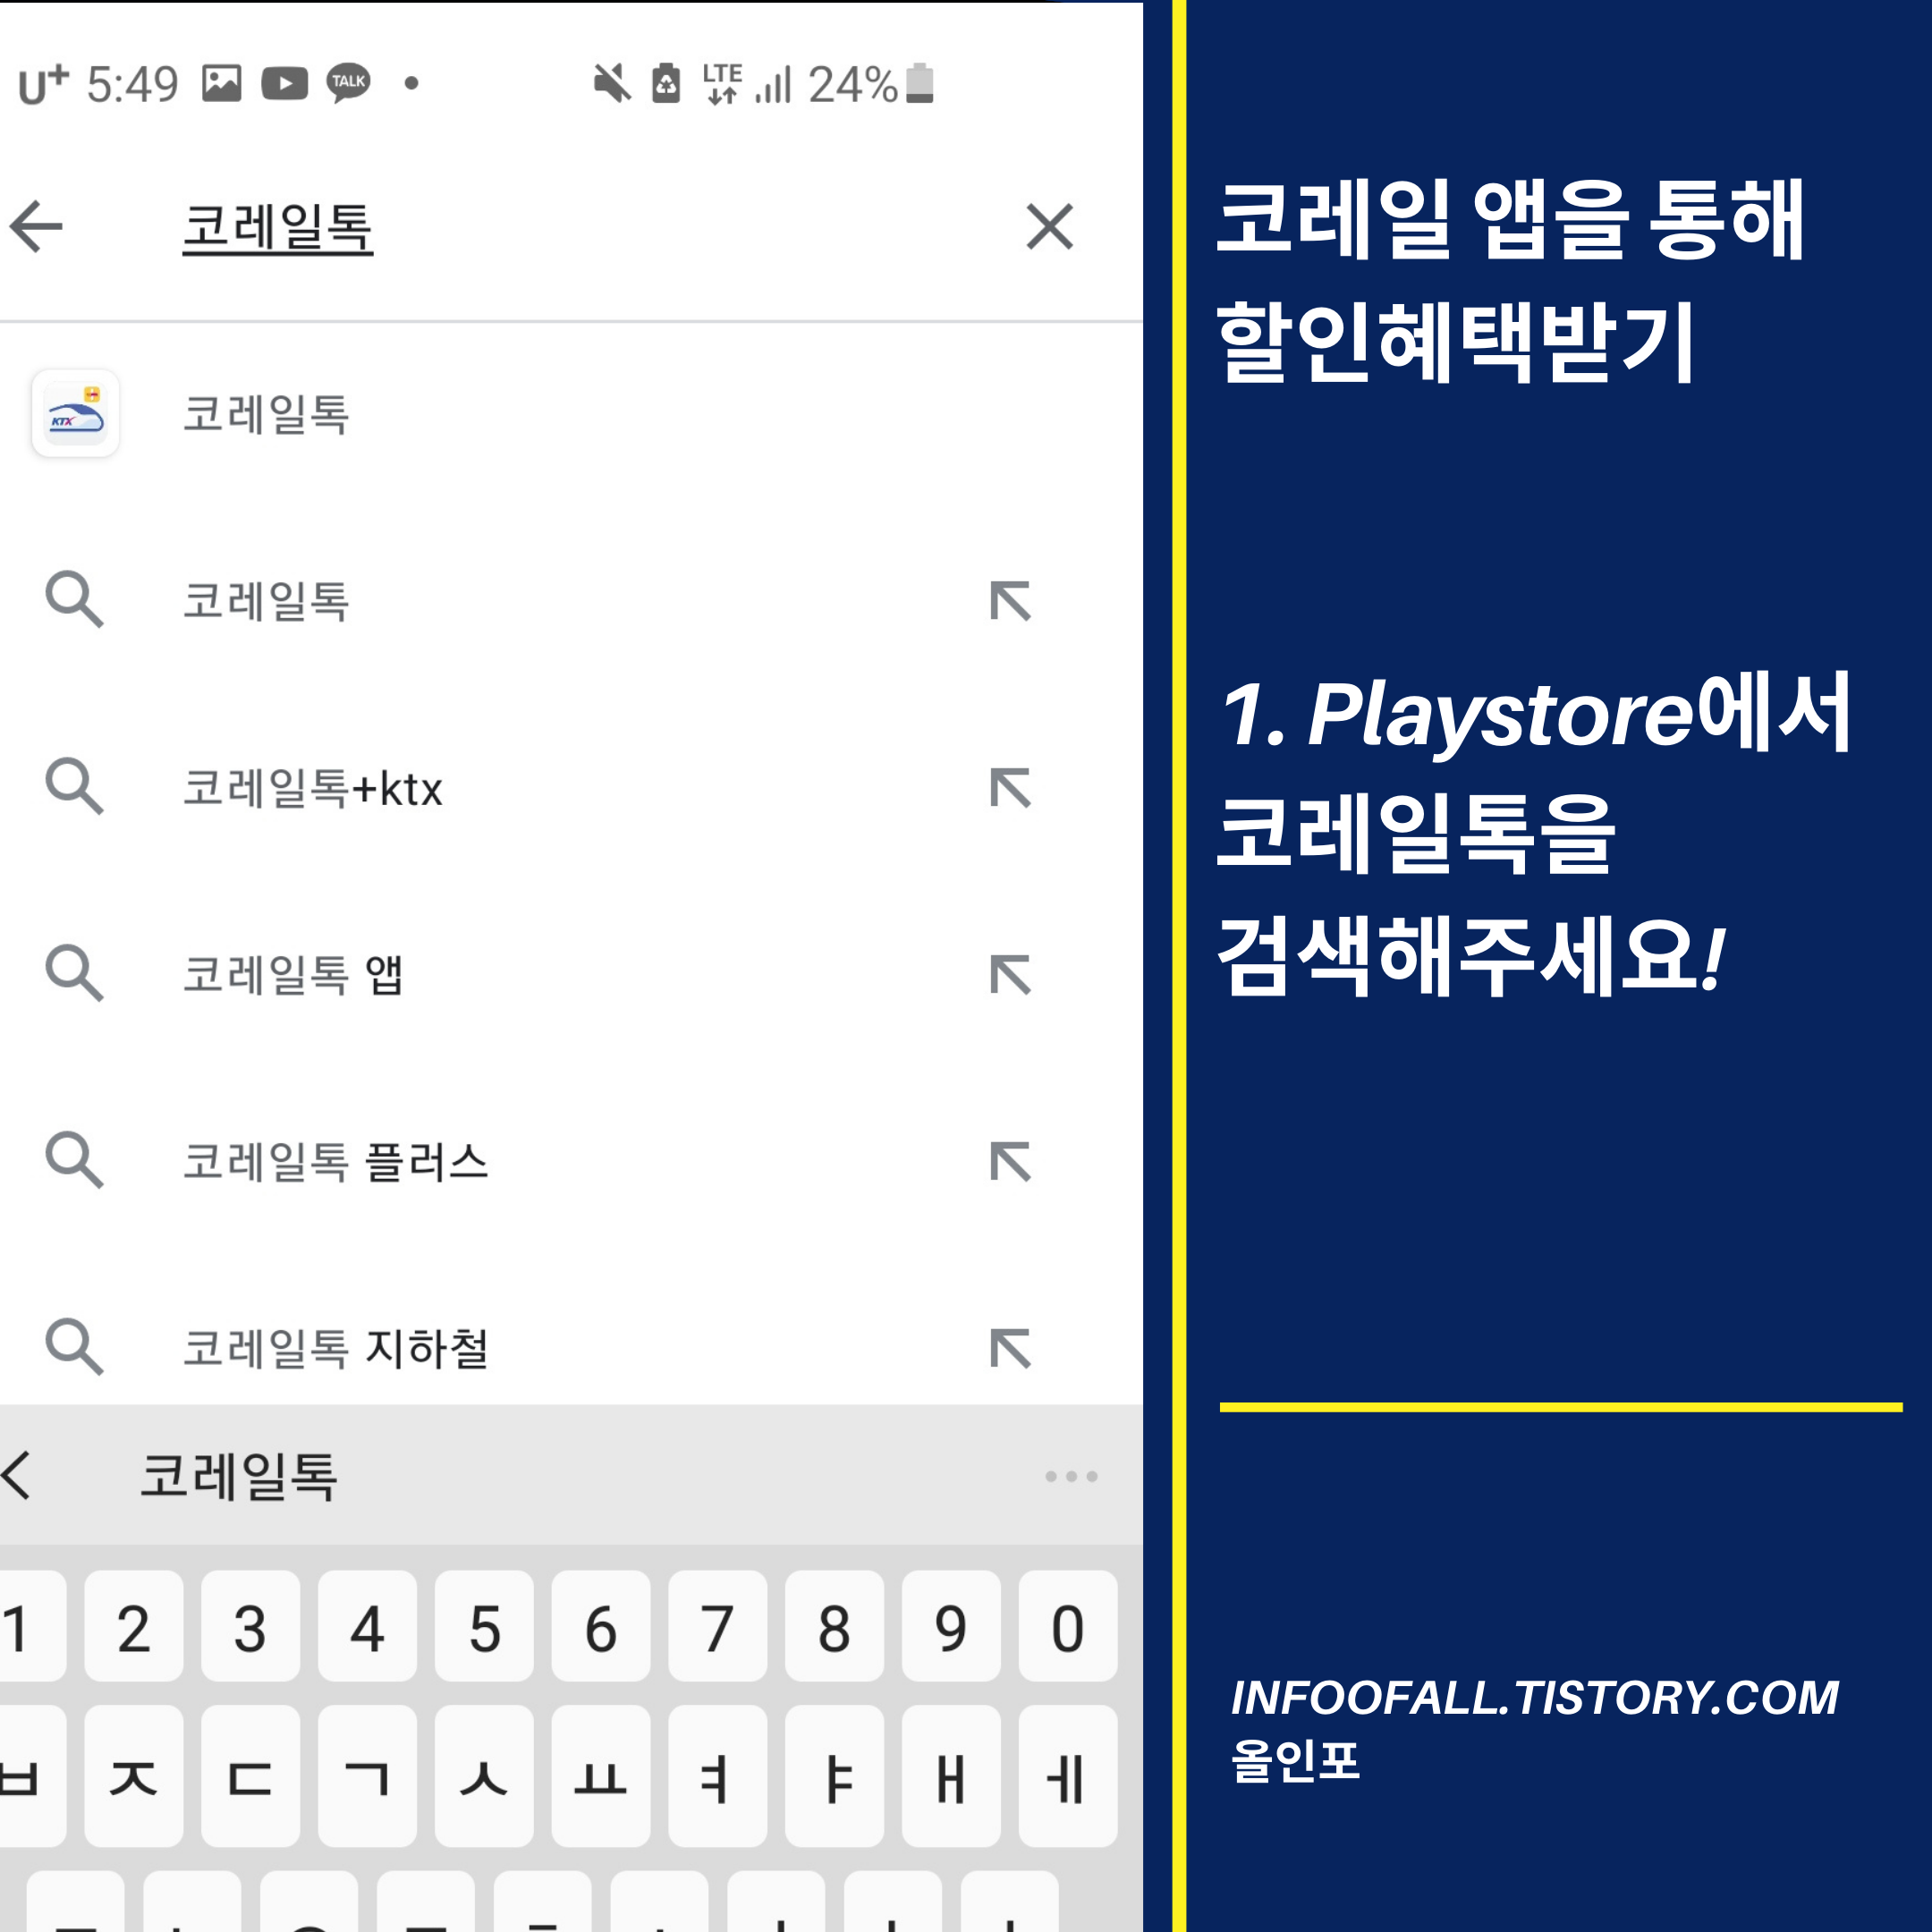1932x1932 pixels.
Task: Tap the ㅛ keyboard key
Action: coord(601,1776)
